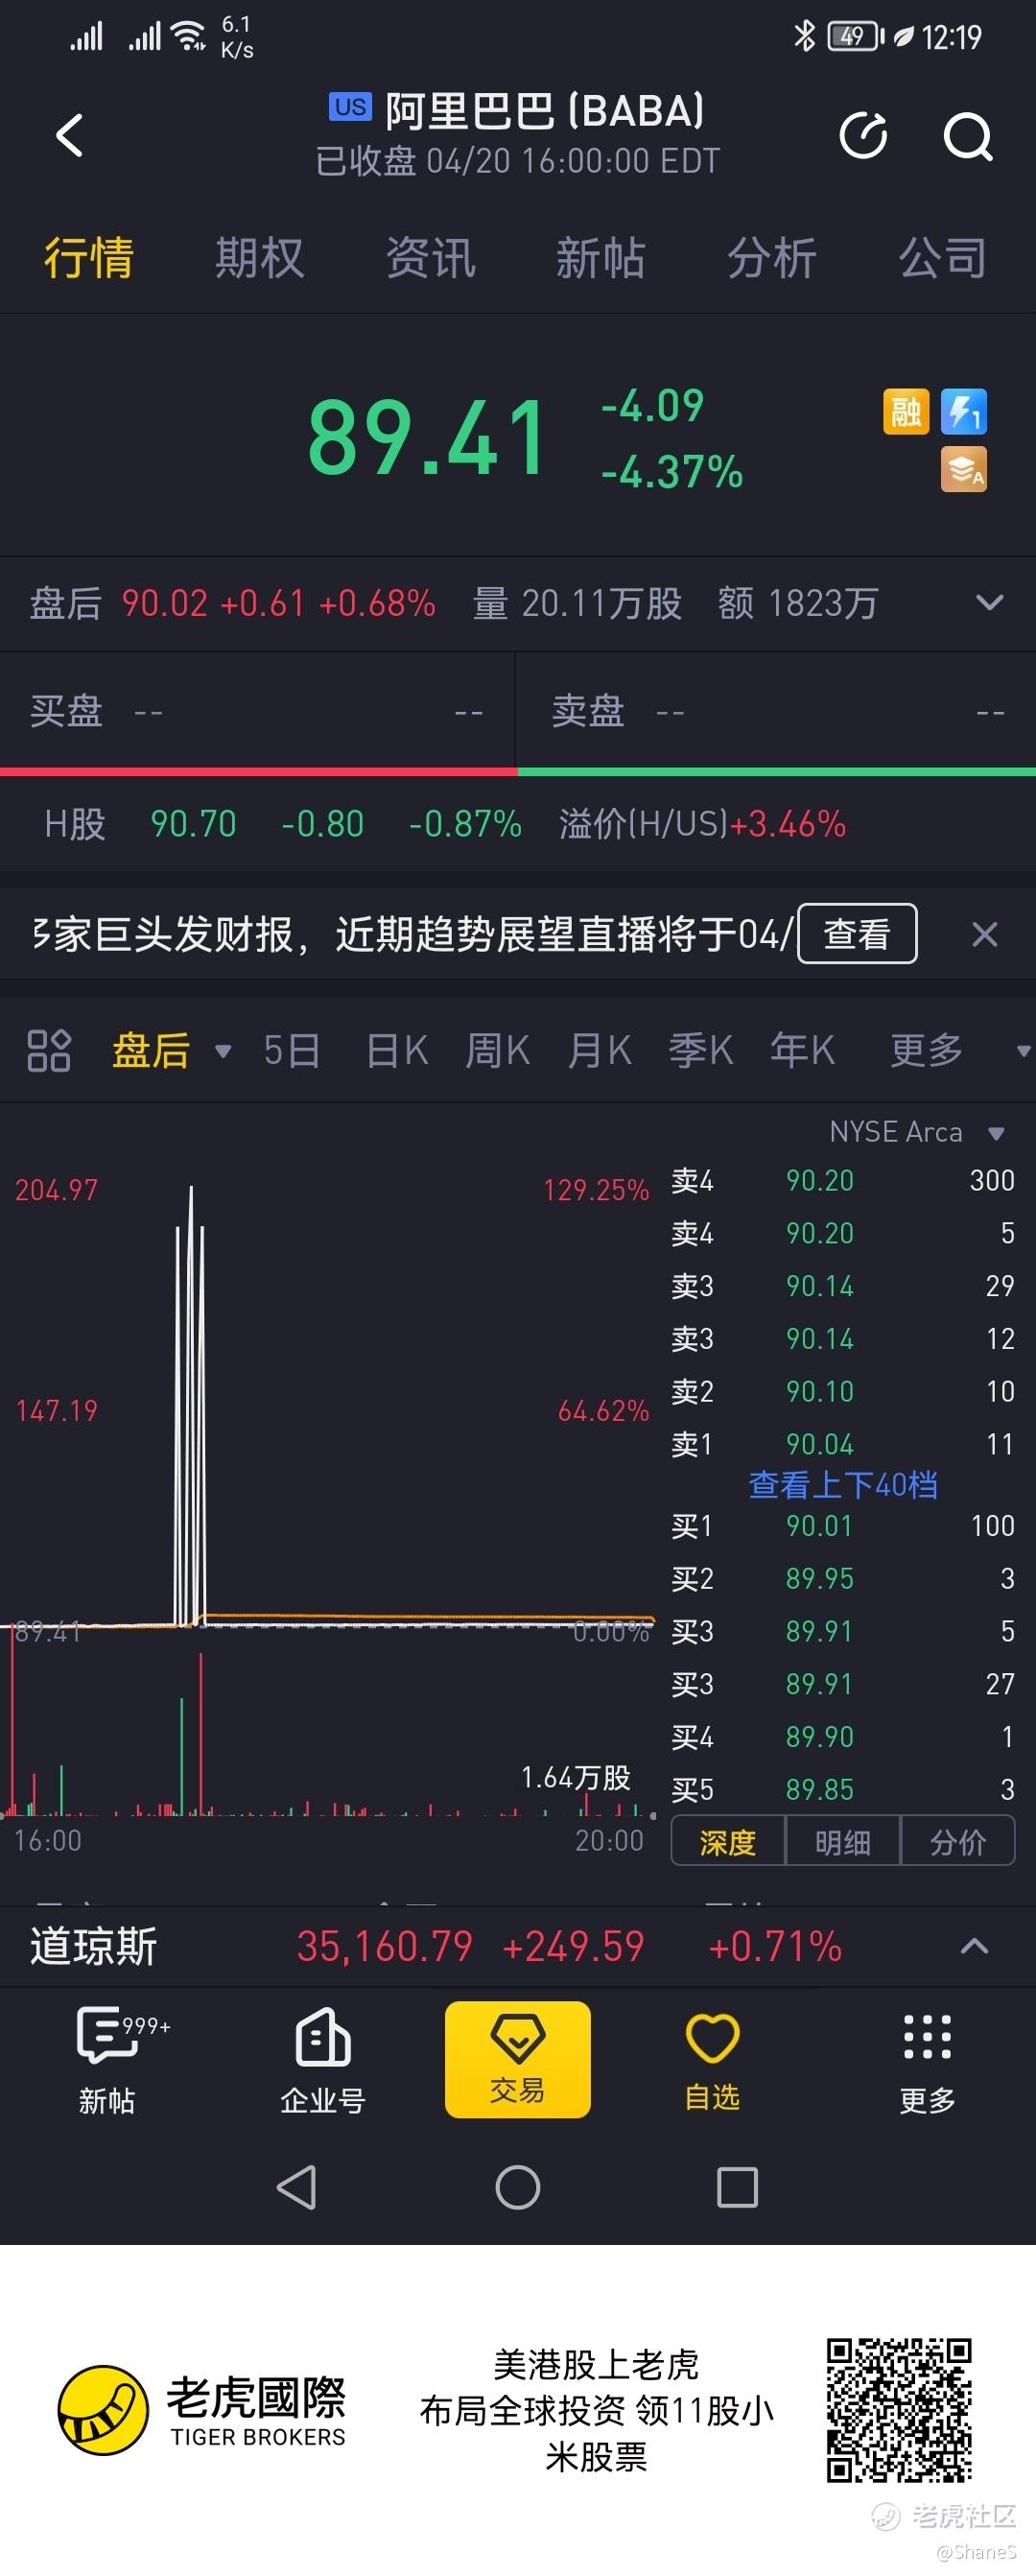The image size is (1036, 2576).
Task: Tap Android back navigation triangle
Action: coord(297,2187)
